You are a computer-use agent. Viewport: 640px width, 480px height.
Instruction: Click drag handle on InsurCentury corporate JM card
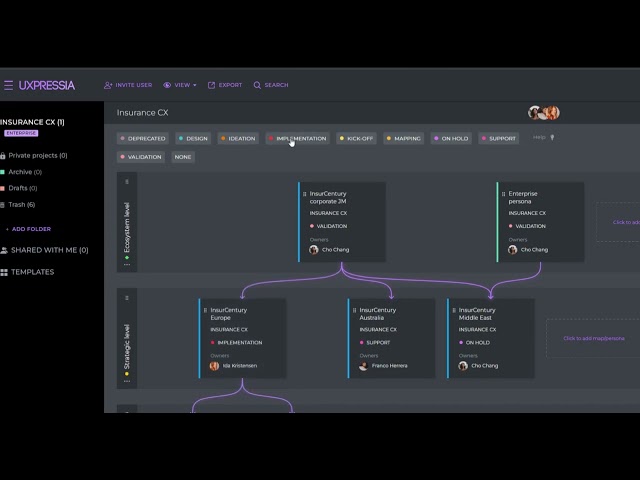304,194
